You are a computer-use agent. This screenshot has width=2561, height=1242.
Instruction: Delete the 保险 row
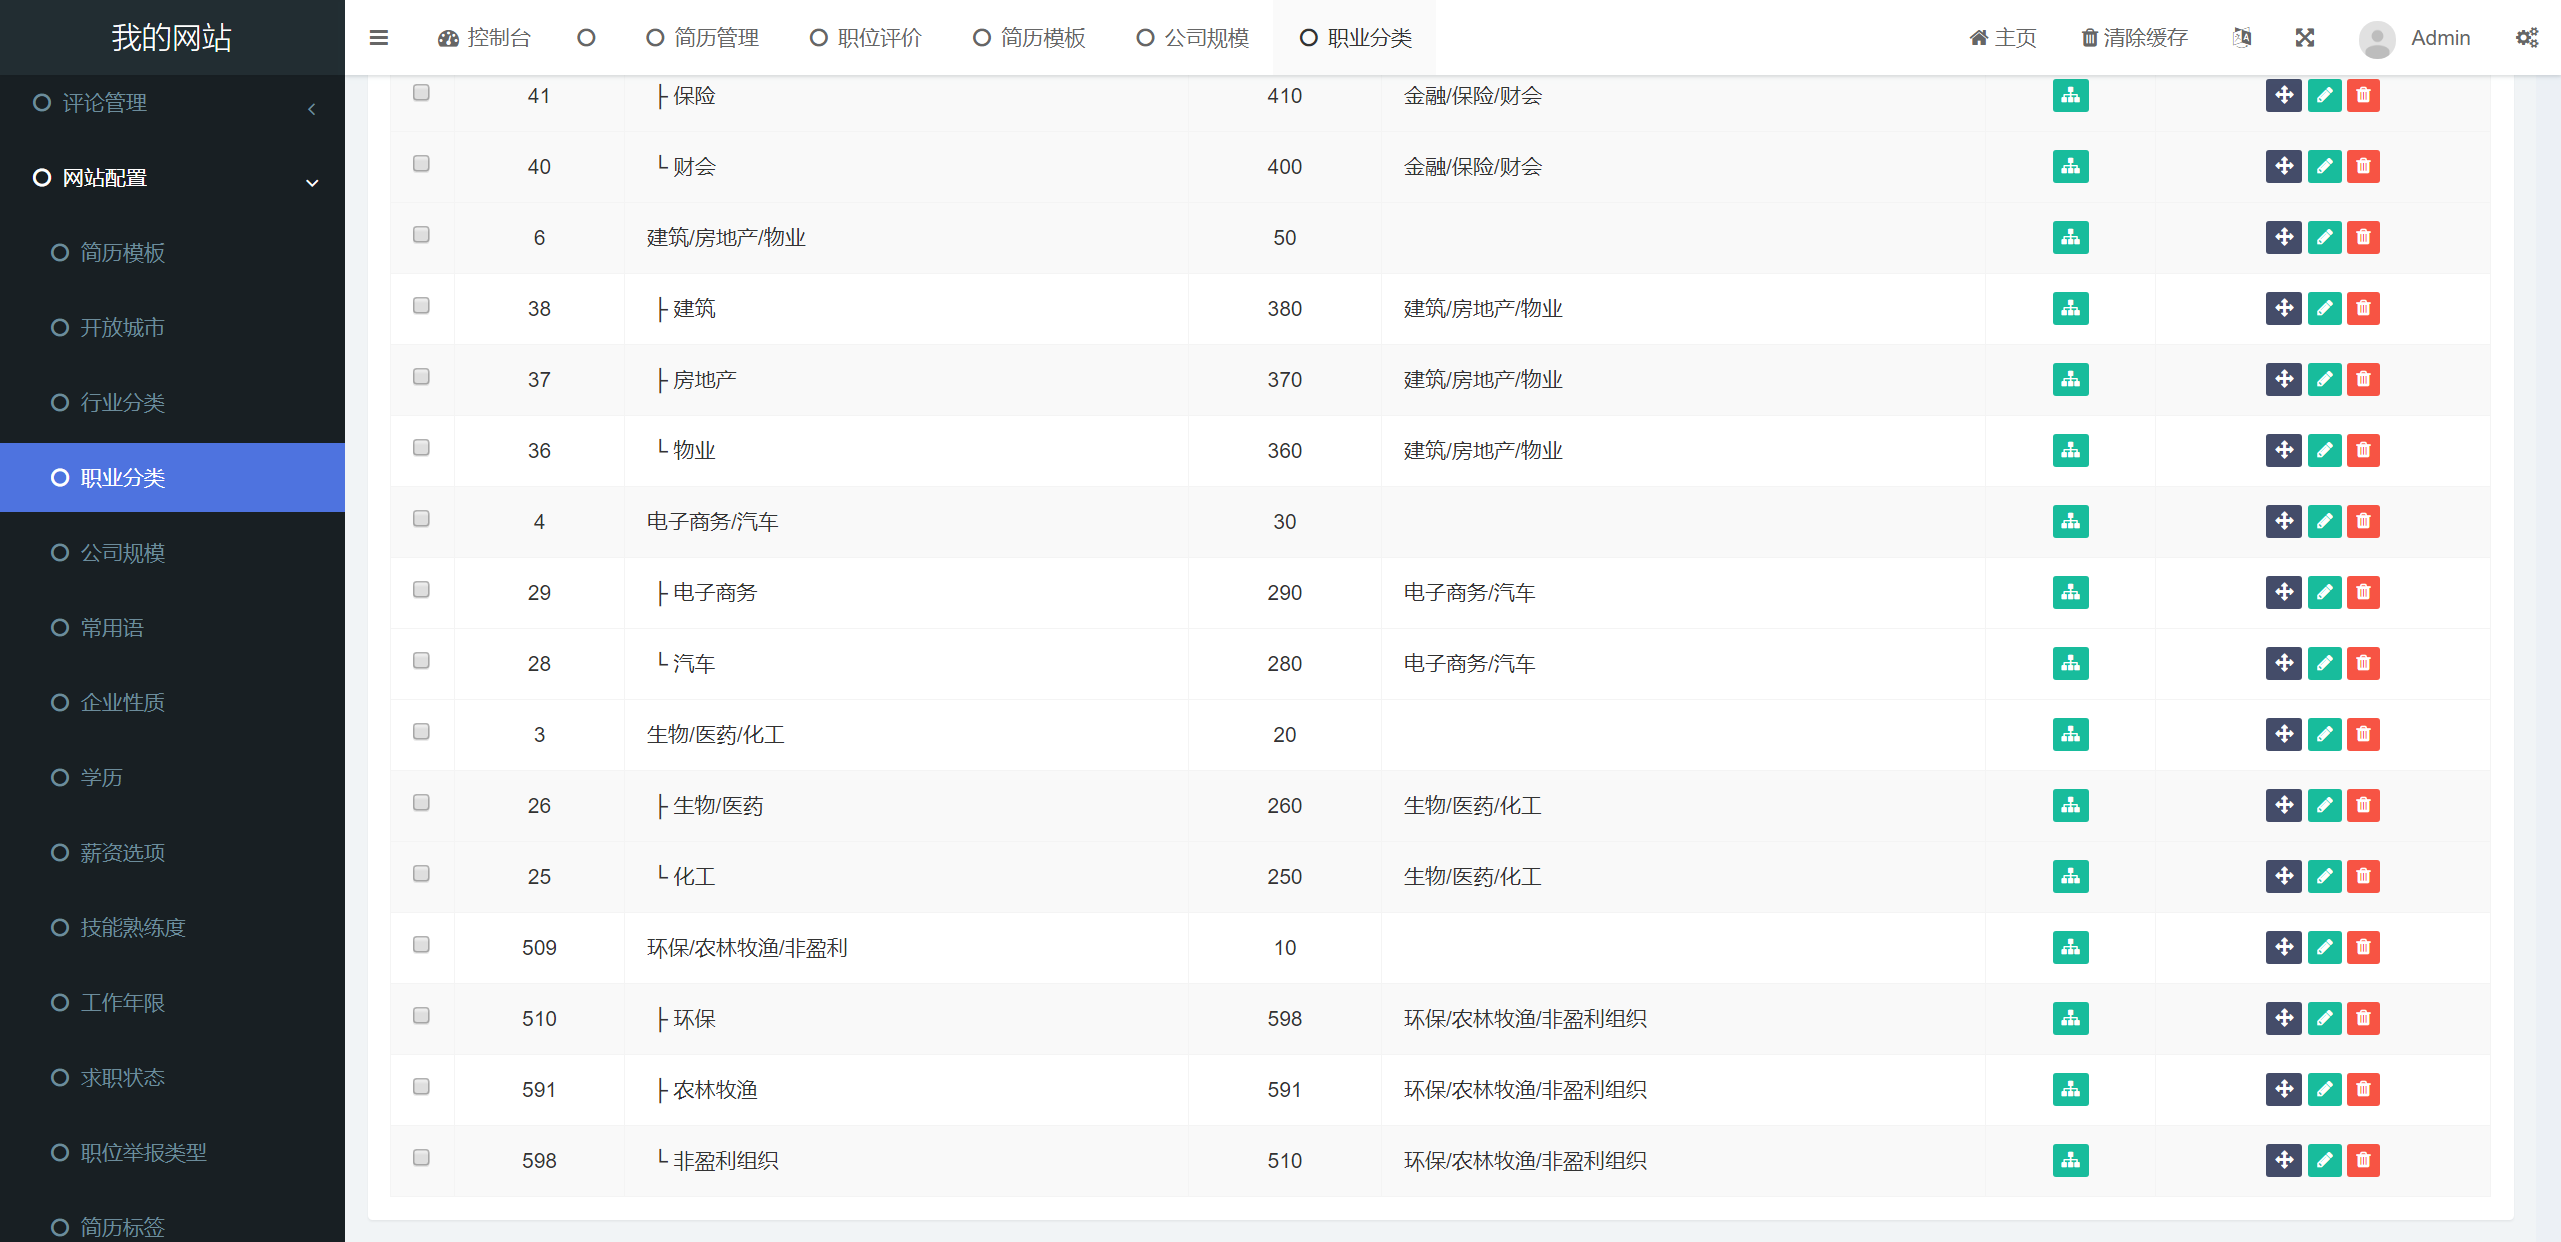point(2363,96)
